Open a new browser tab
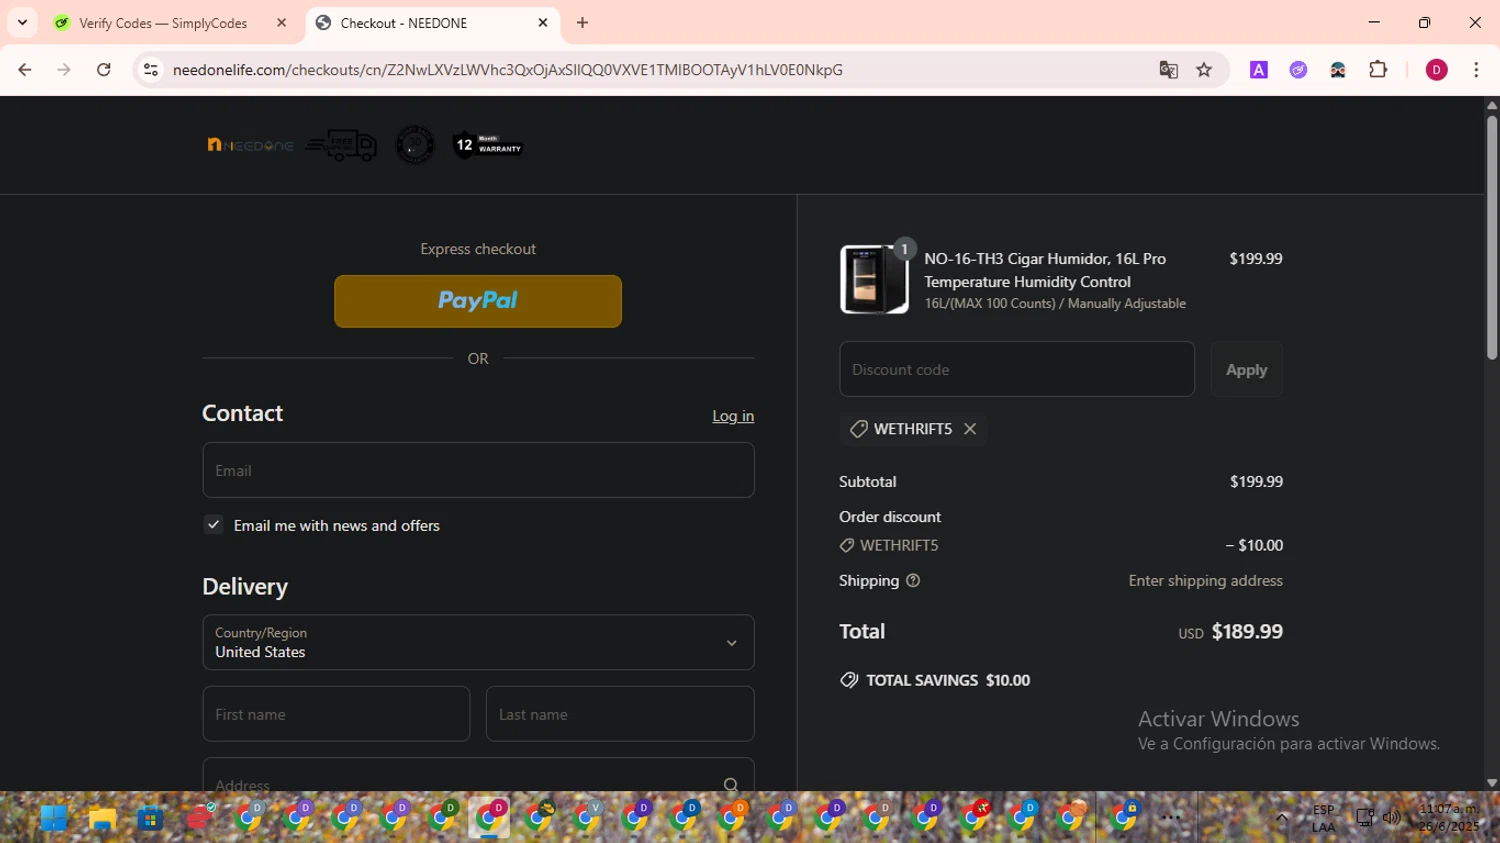1500x843 pixels. [x=583, y=23]
